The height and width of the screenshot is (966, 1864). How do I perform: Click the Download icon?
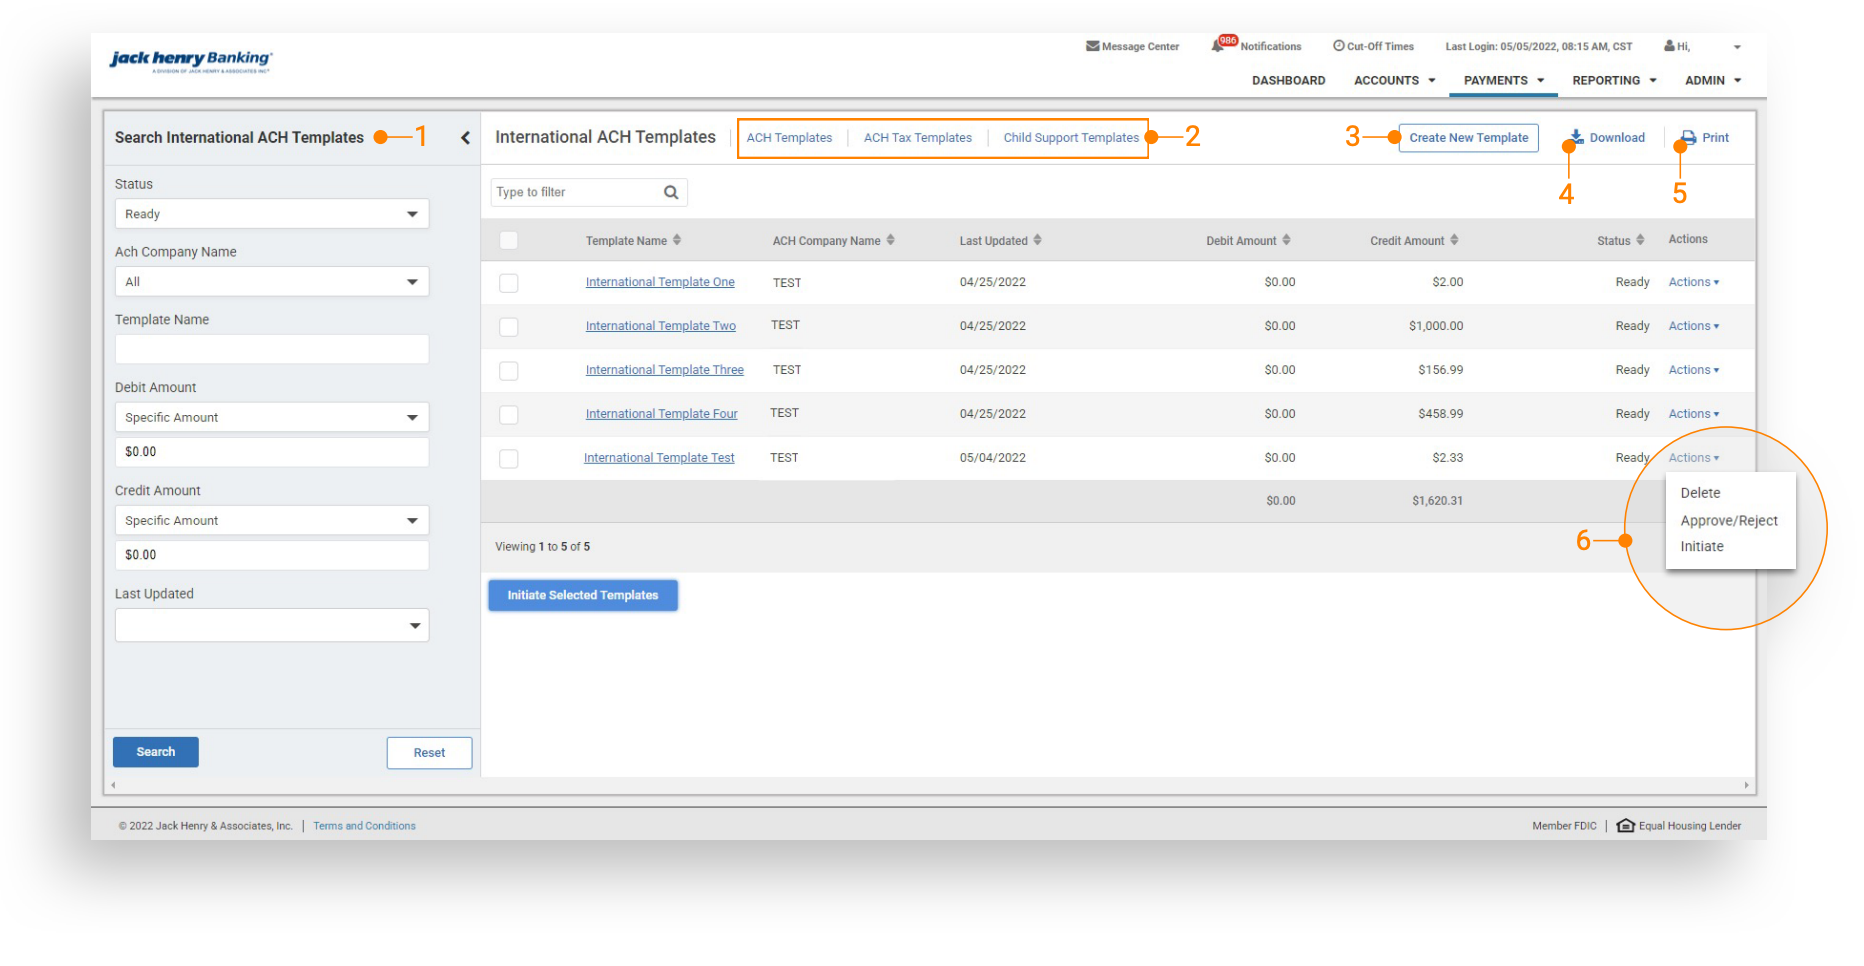[1577, 137]
